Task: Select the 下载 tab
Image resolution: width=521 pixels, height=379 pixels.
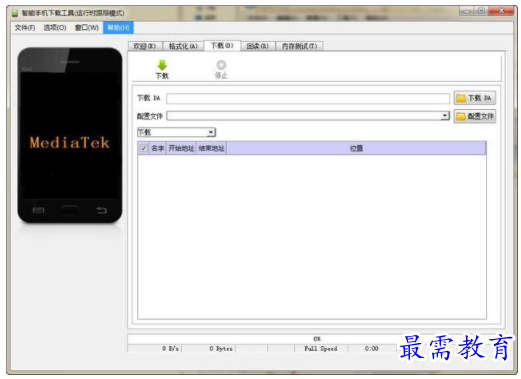Action: coord(222,45)
